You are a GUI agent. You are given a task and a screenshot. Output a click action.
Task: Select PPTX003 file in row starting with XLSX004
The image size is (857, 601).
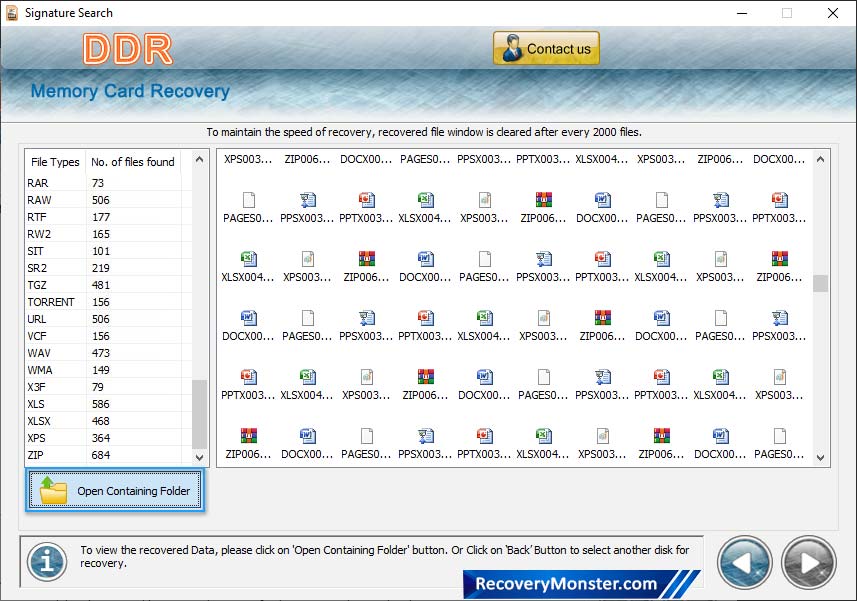pyautogui.click(x=602, y=267)
